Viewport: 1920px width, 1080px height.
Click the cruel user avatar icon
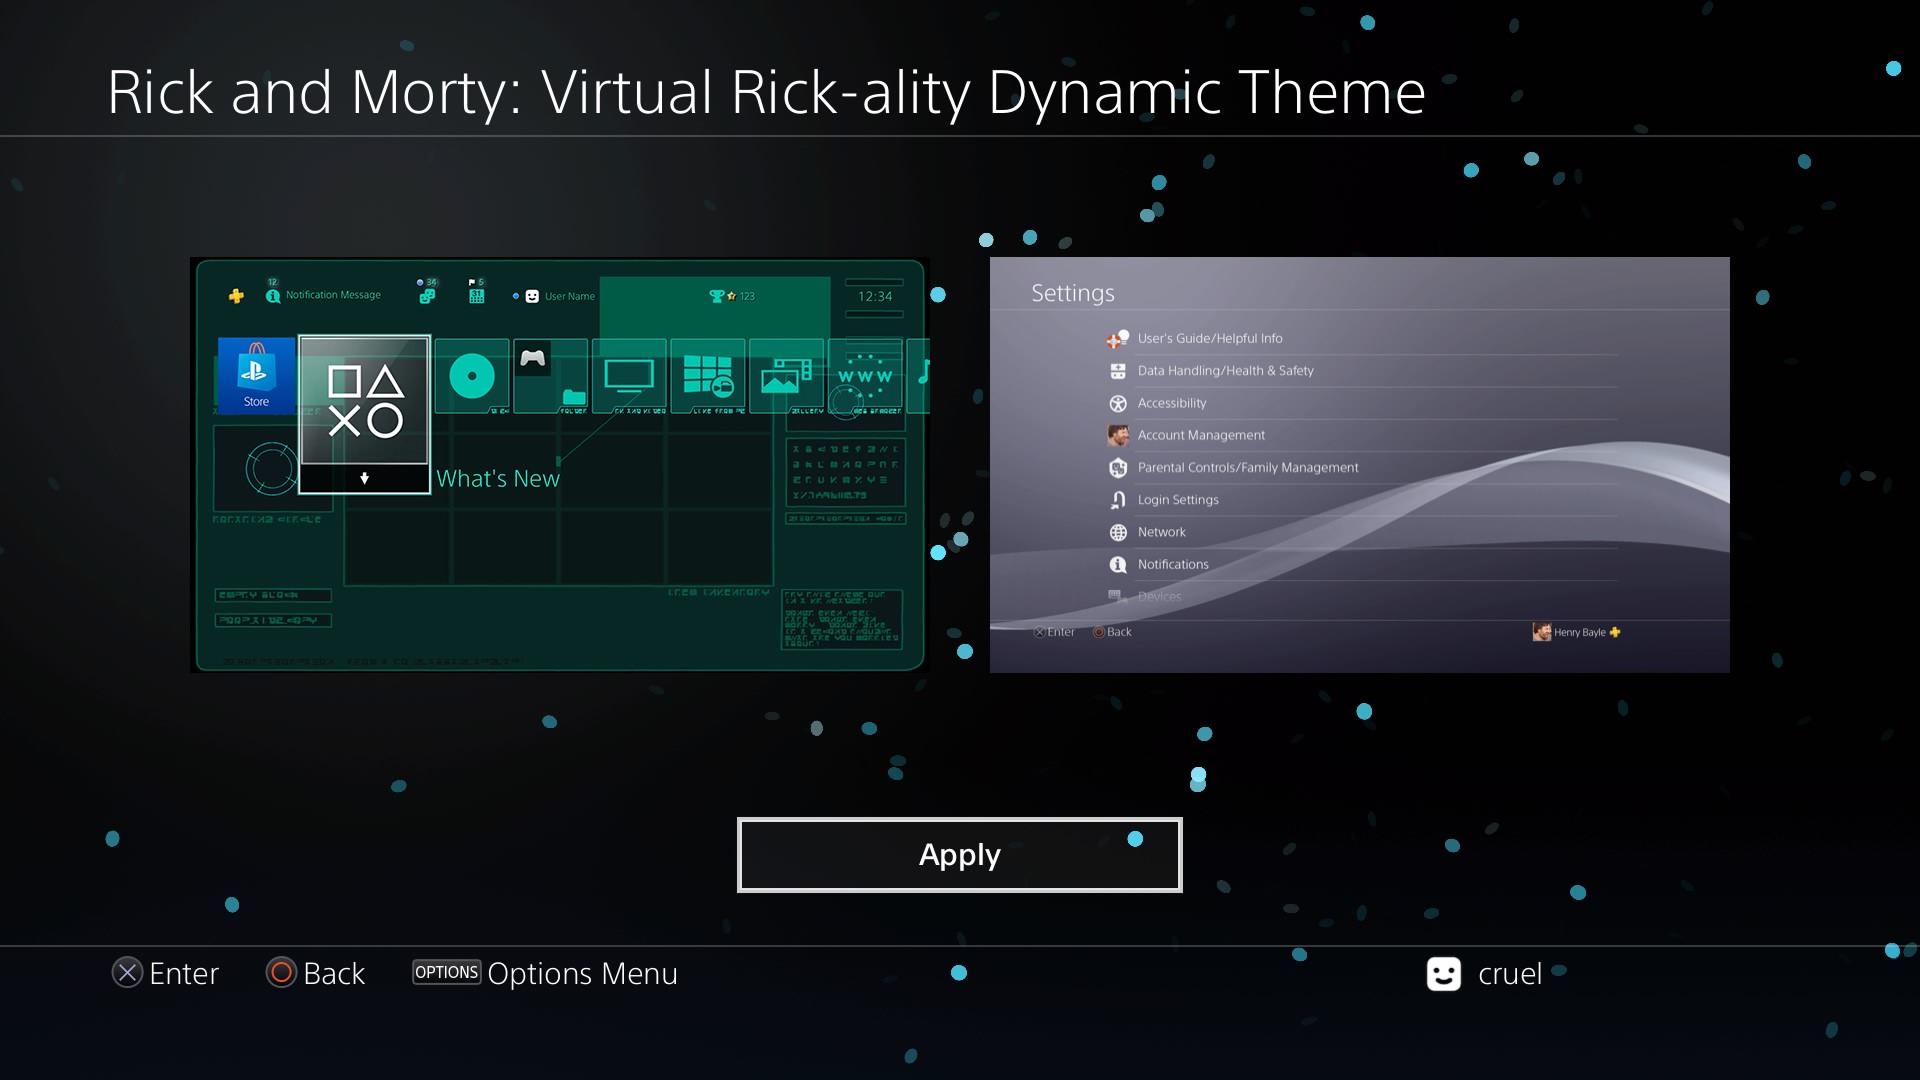(1443, 974)
